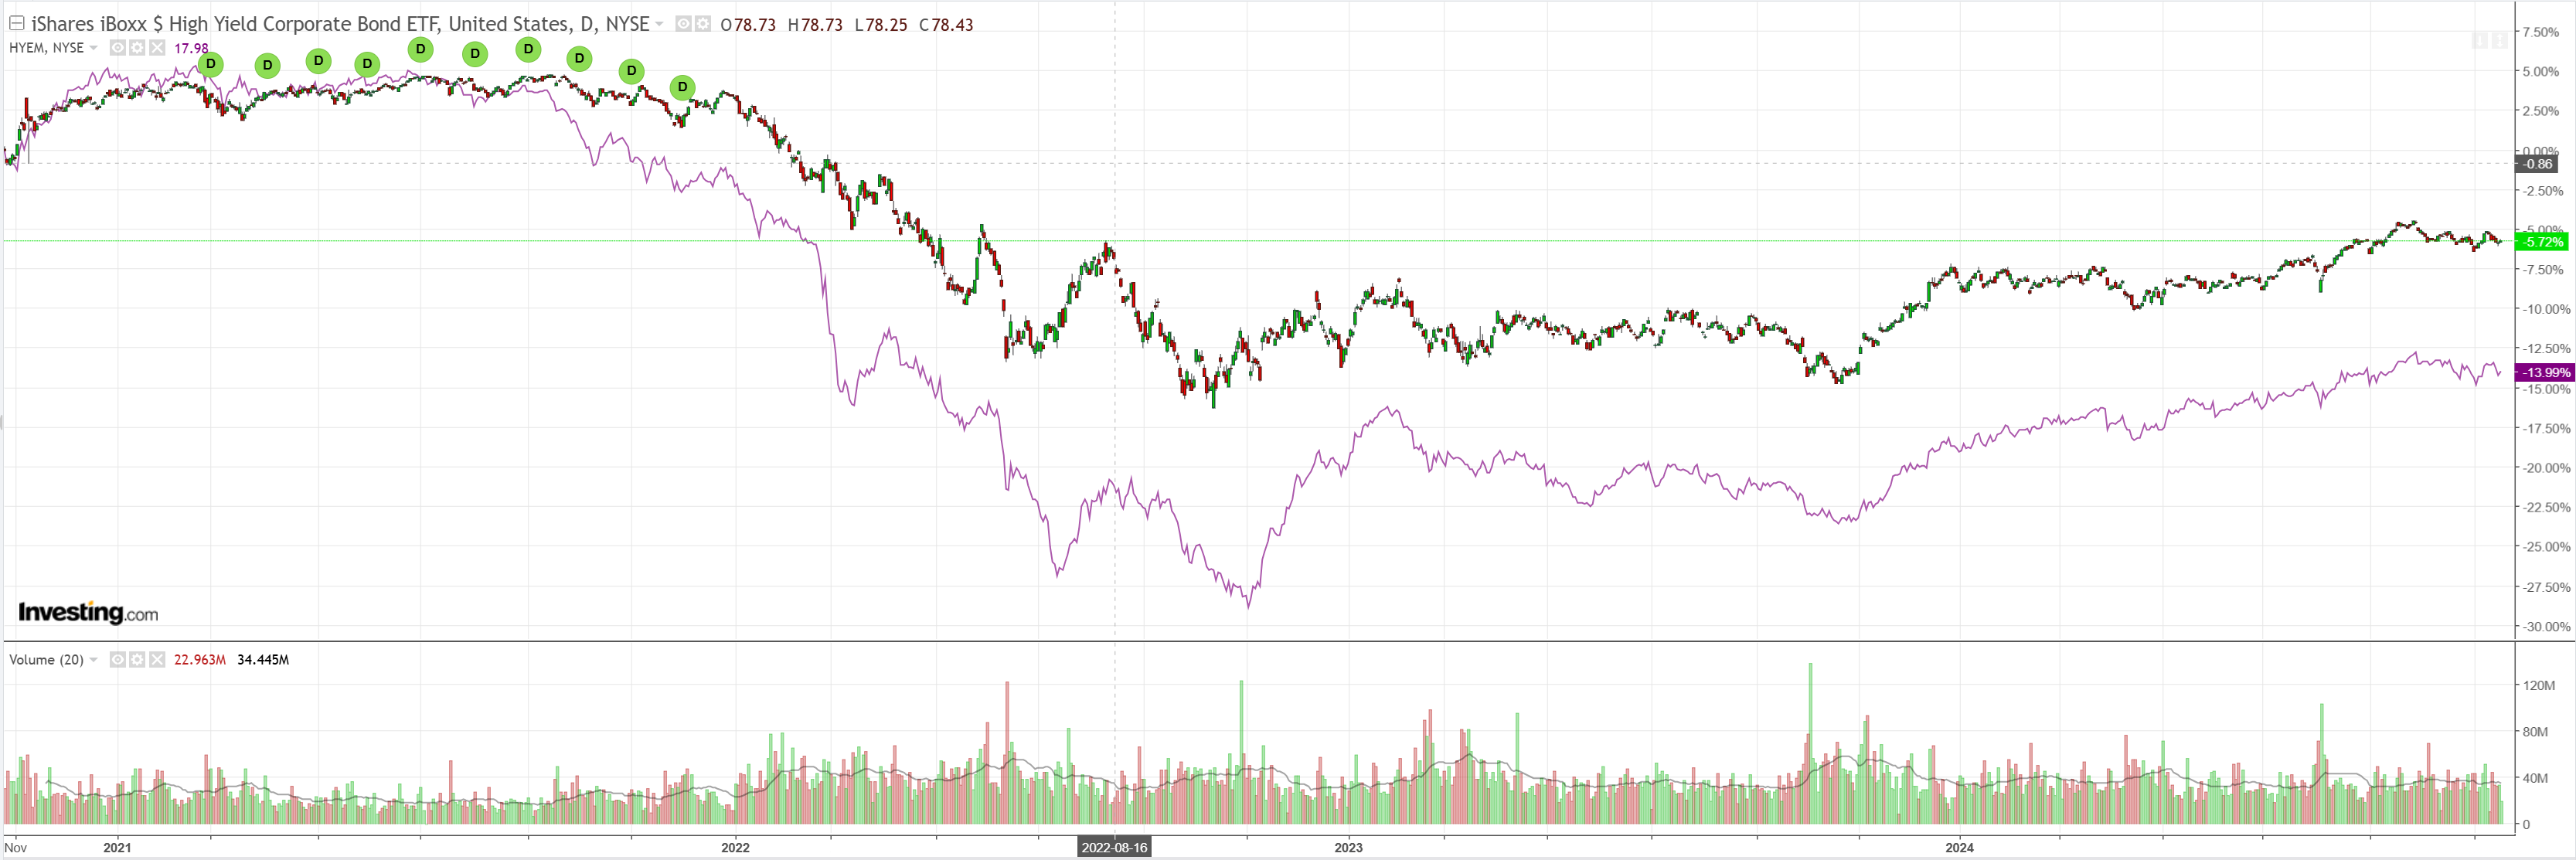Open settings gear for the HYEM series
Image resolution: width=2576 pixels, height=860 pixels.
(137, 48)
